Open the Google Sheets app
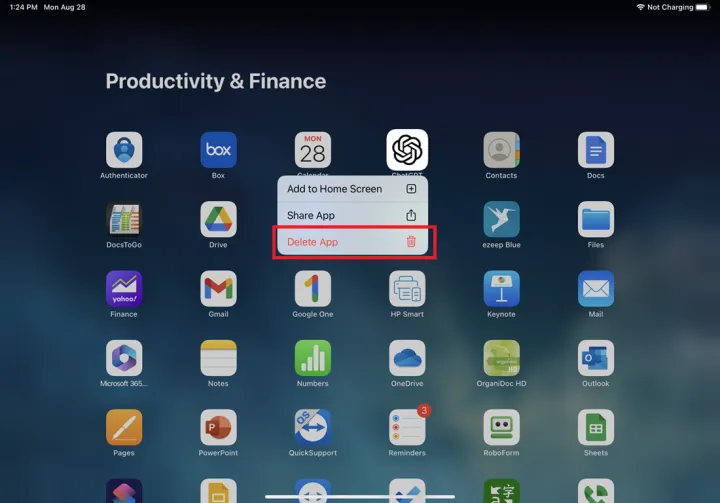 [595, 428]
